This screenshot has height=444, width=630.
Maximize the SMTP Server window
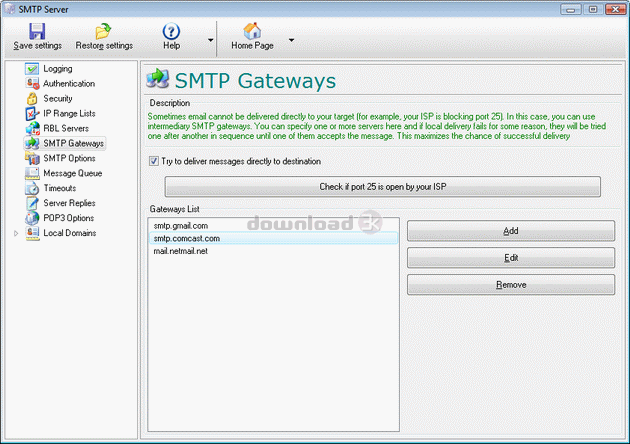(x=593, y=9)
